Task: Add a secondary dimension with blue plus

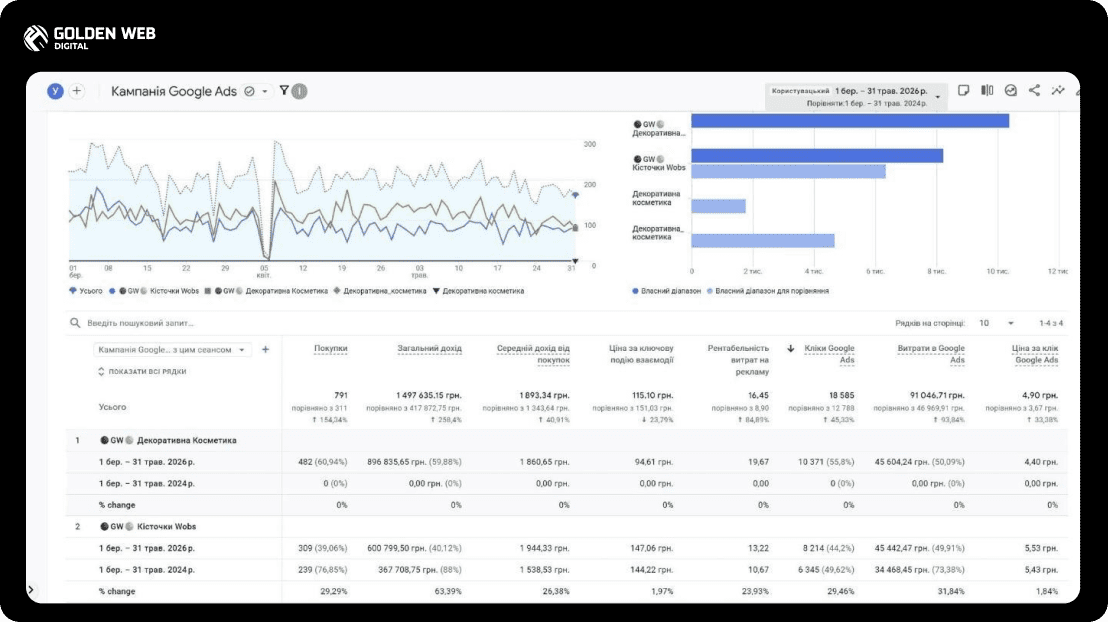Action: tap(265, 349)
